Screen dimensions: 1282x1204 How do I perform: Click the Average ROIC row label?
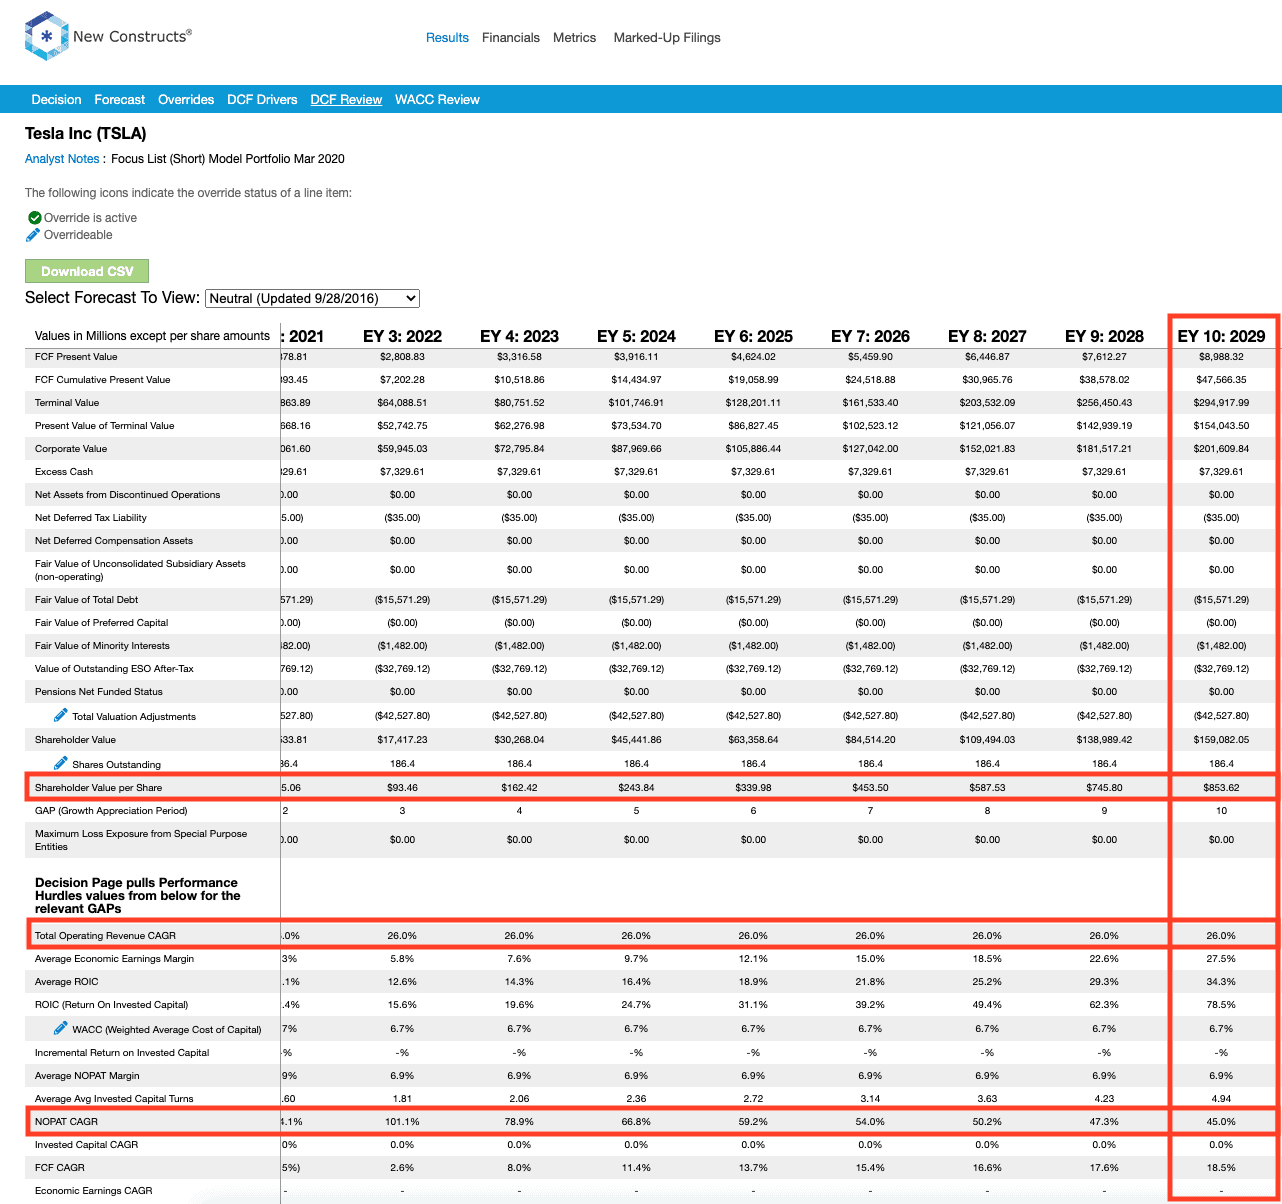[67, 982]
